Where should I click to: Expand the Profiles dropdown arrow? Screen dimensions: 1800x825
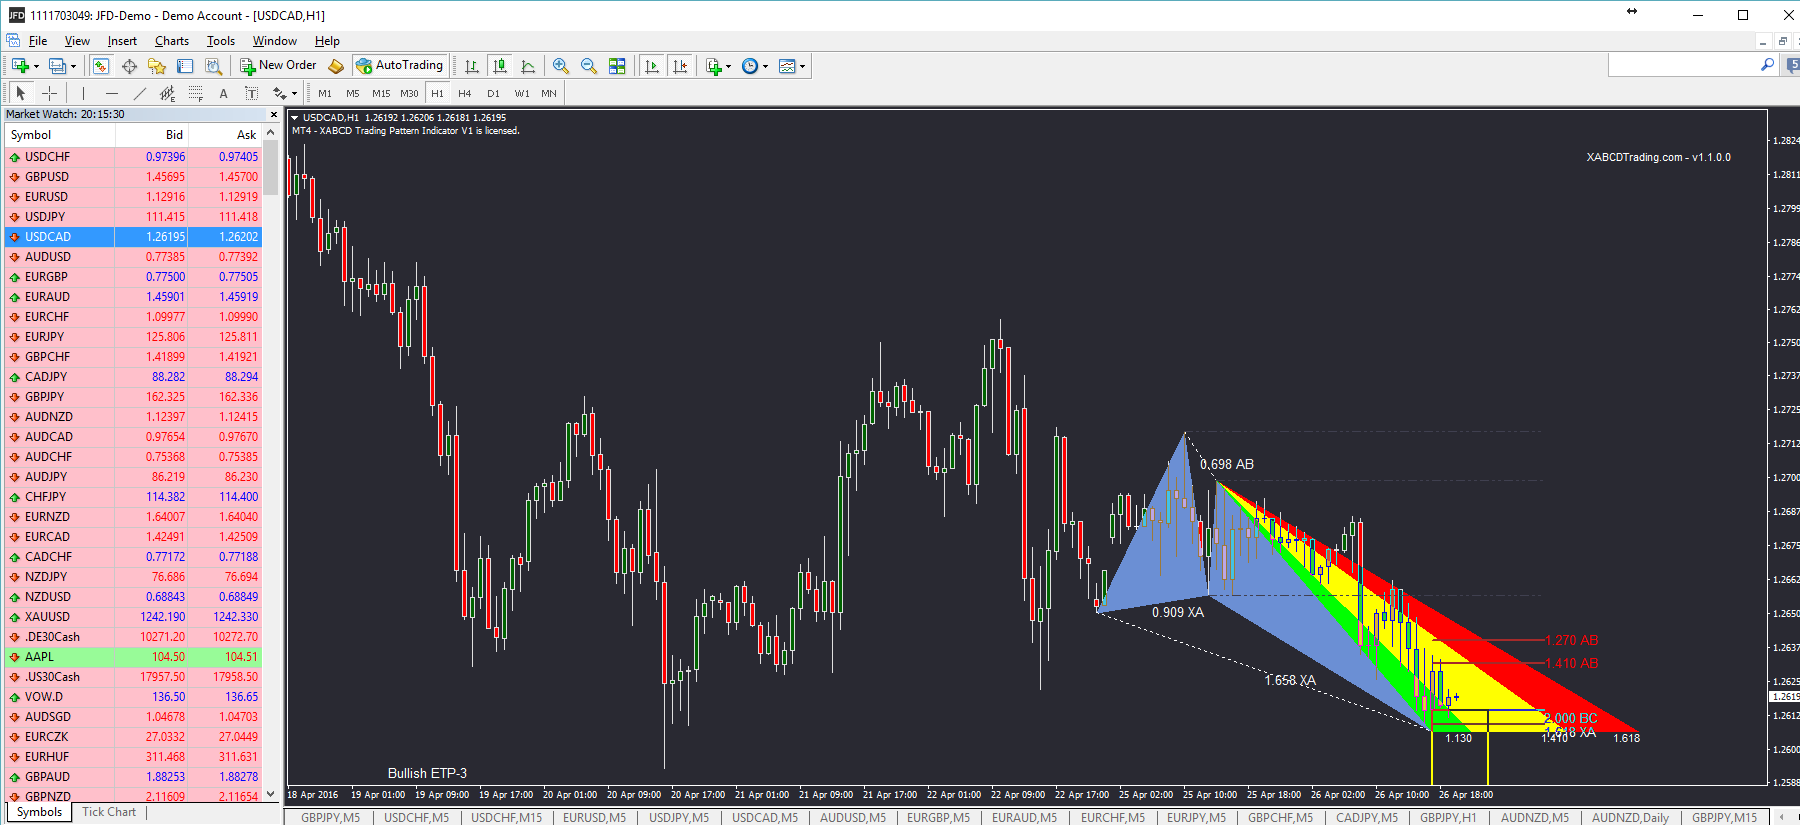[73, 67]
